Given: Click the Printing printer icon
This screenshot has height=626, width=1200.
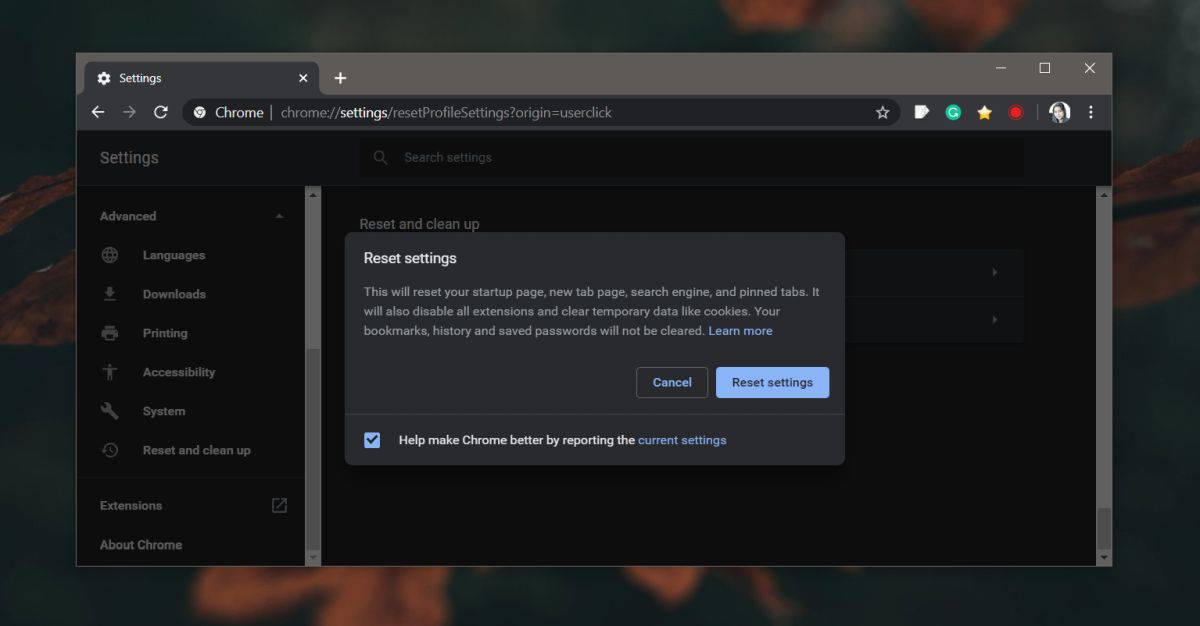Looking at the screenshot, I should [x=110, y=333].
